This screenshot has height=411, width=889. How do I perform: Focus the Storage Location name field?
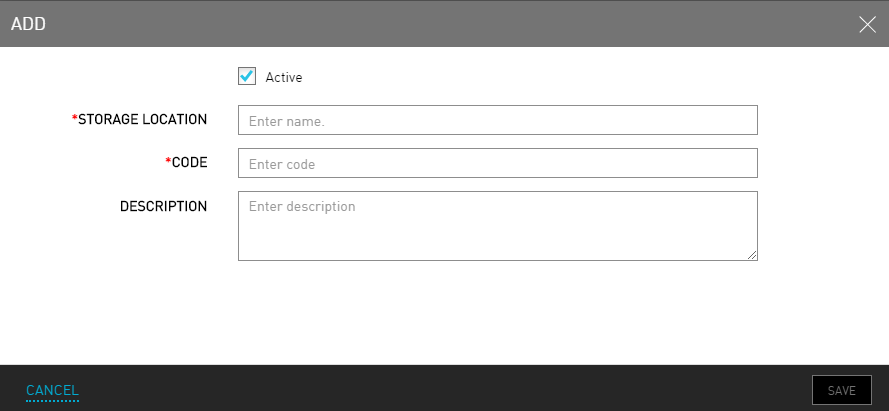click(498, 120)
